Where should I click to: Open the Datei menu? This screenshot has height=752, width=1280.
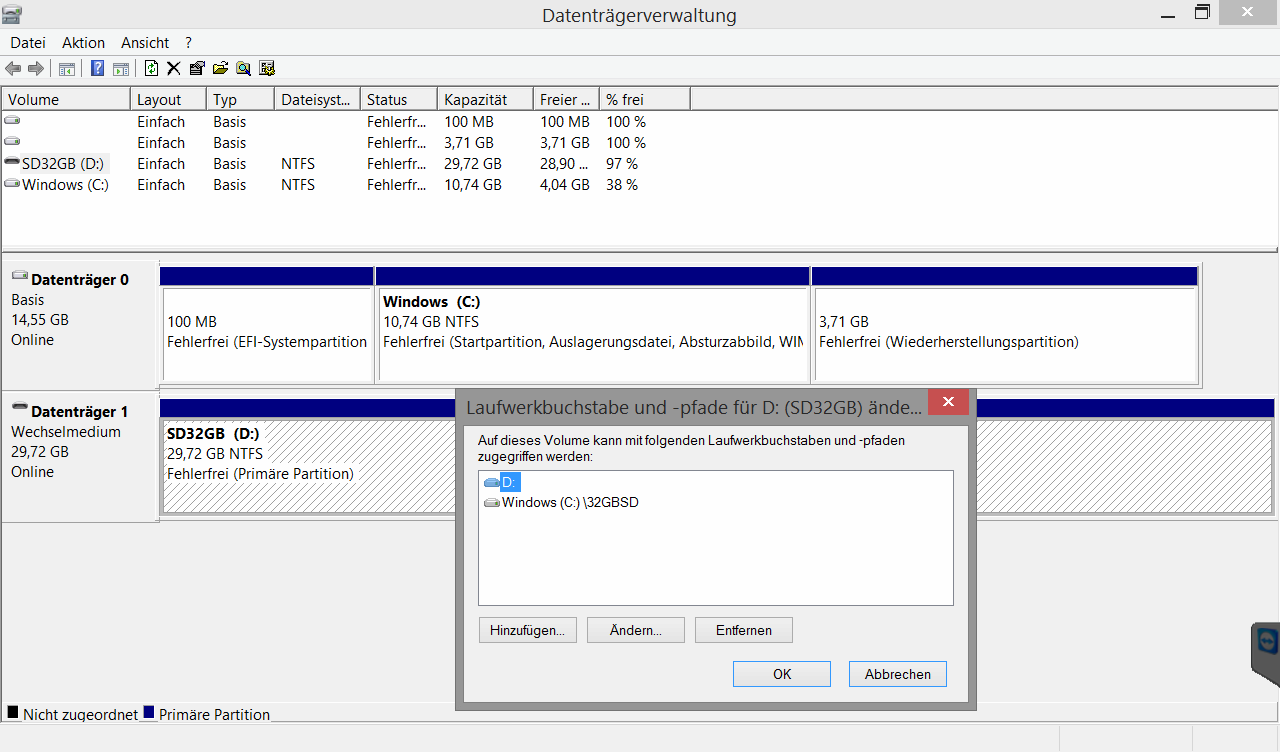pyautogui.click(x=28, y=42)
